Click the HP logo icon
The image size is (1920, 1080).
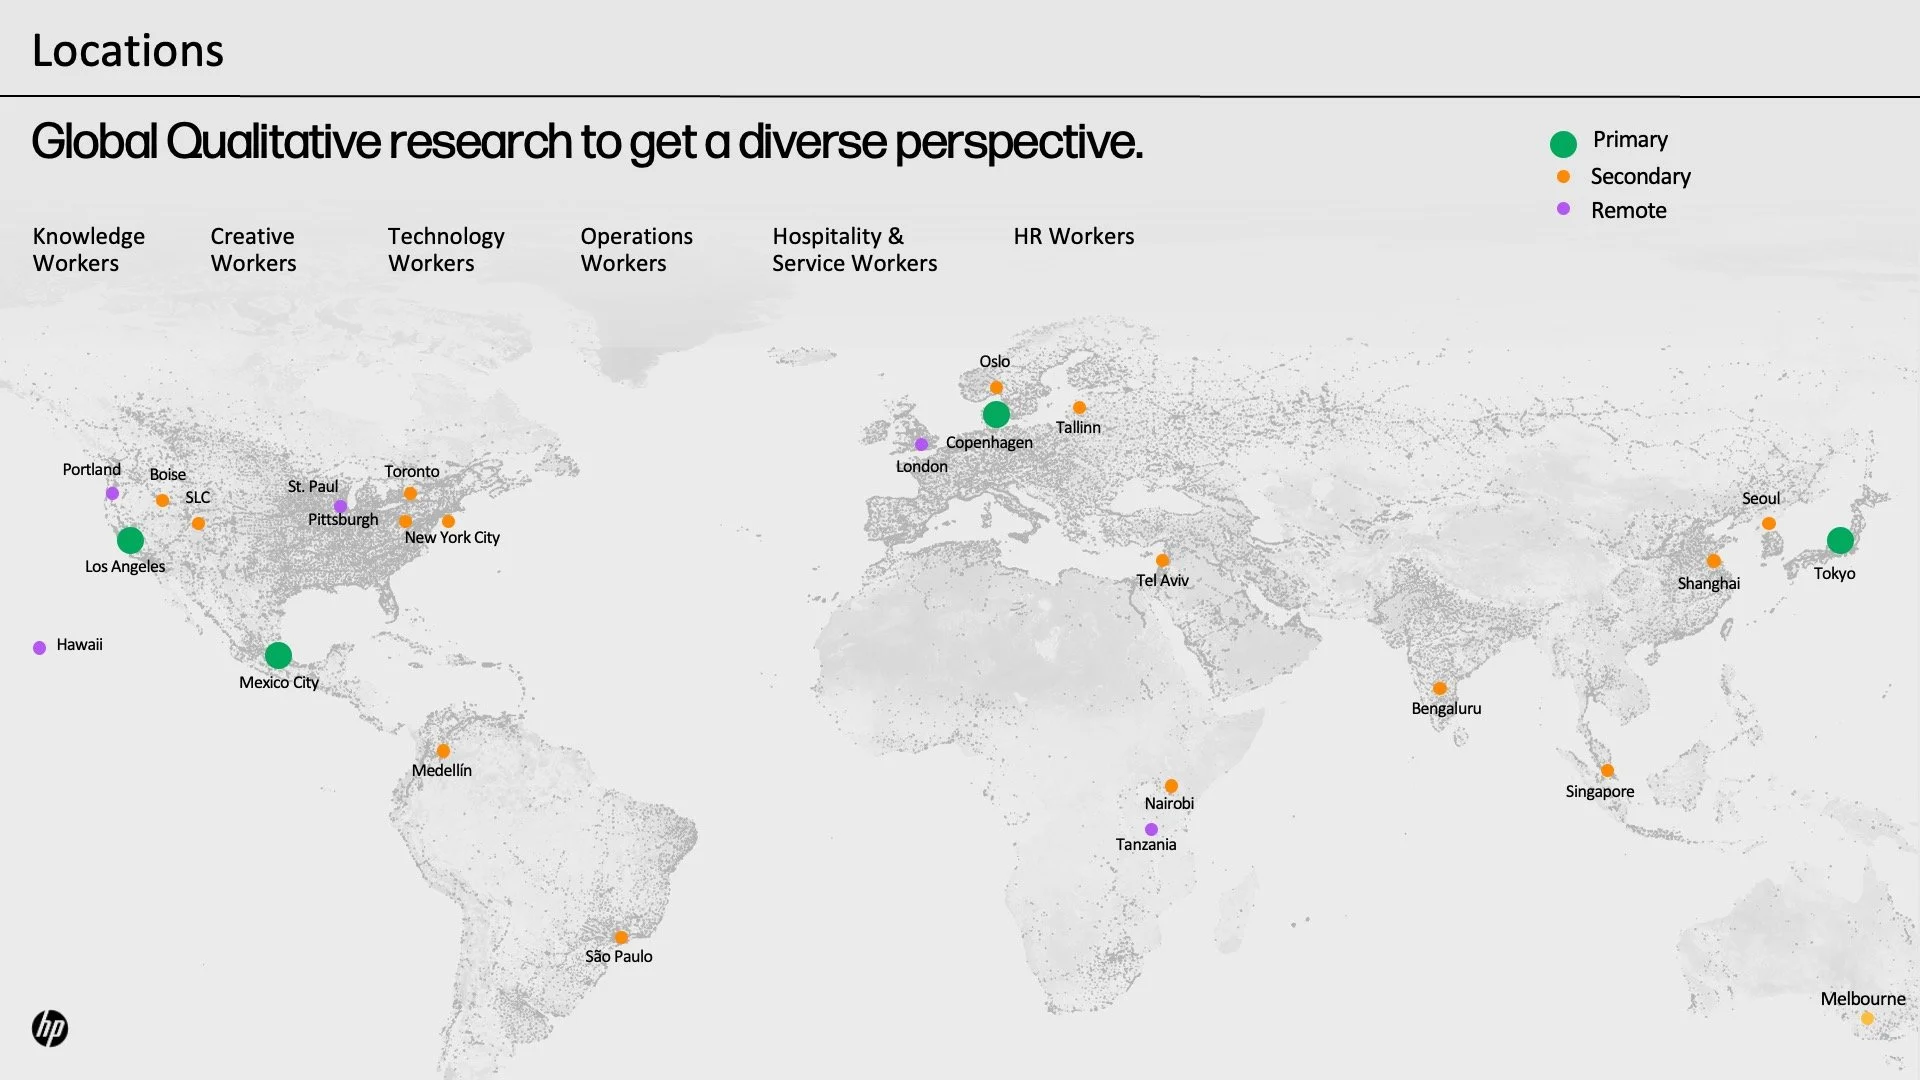(x=49, y=1028)
